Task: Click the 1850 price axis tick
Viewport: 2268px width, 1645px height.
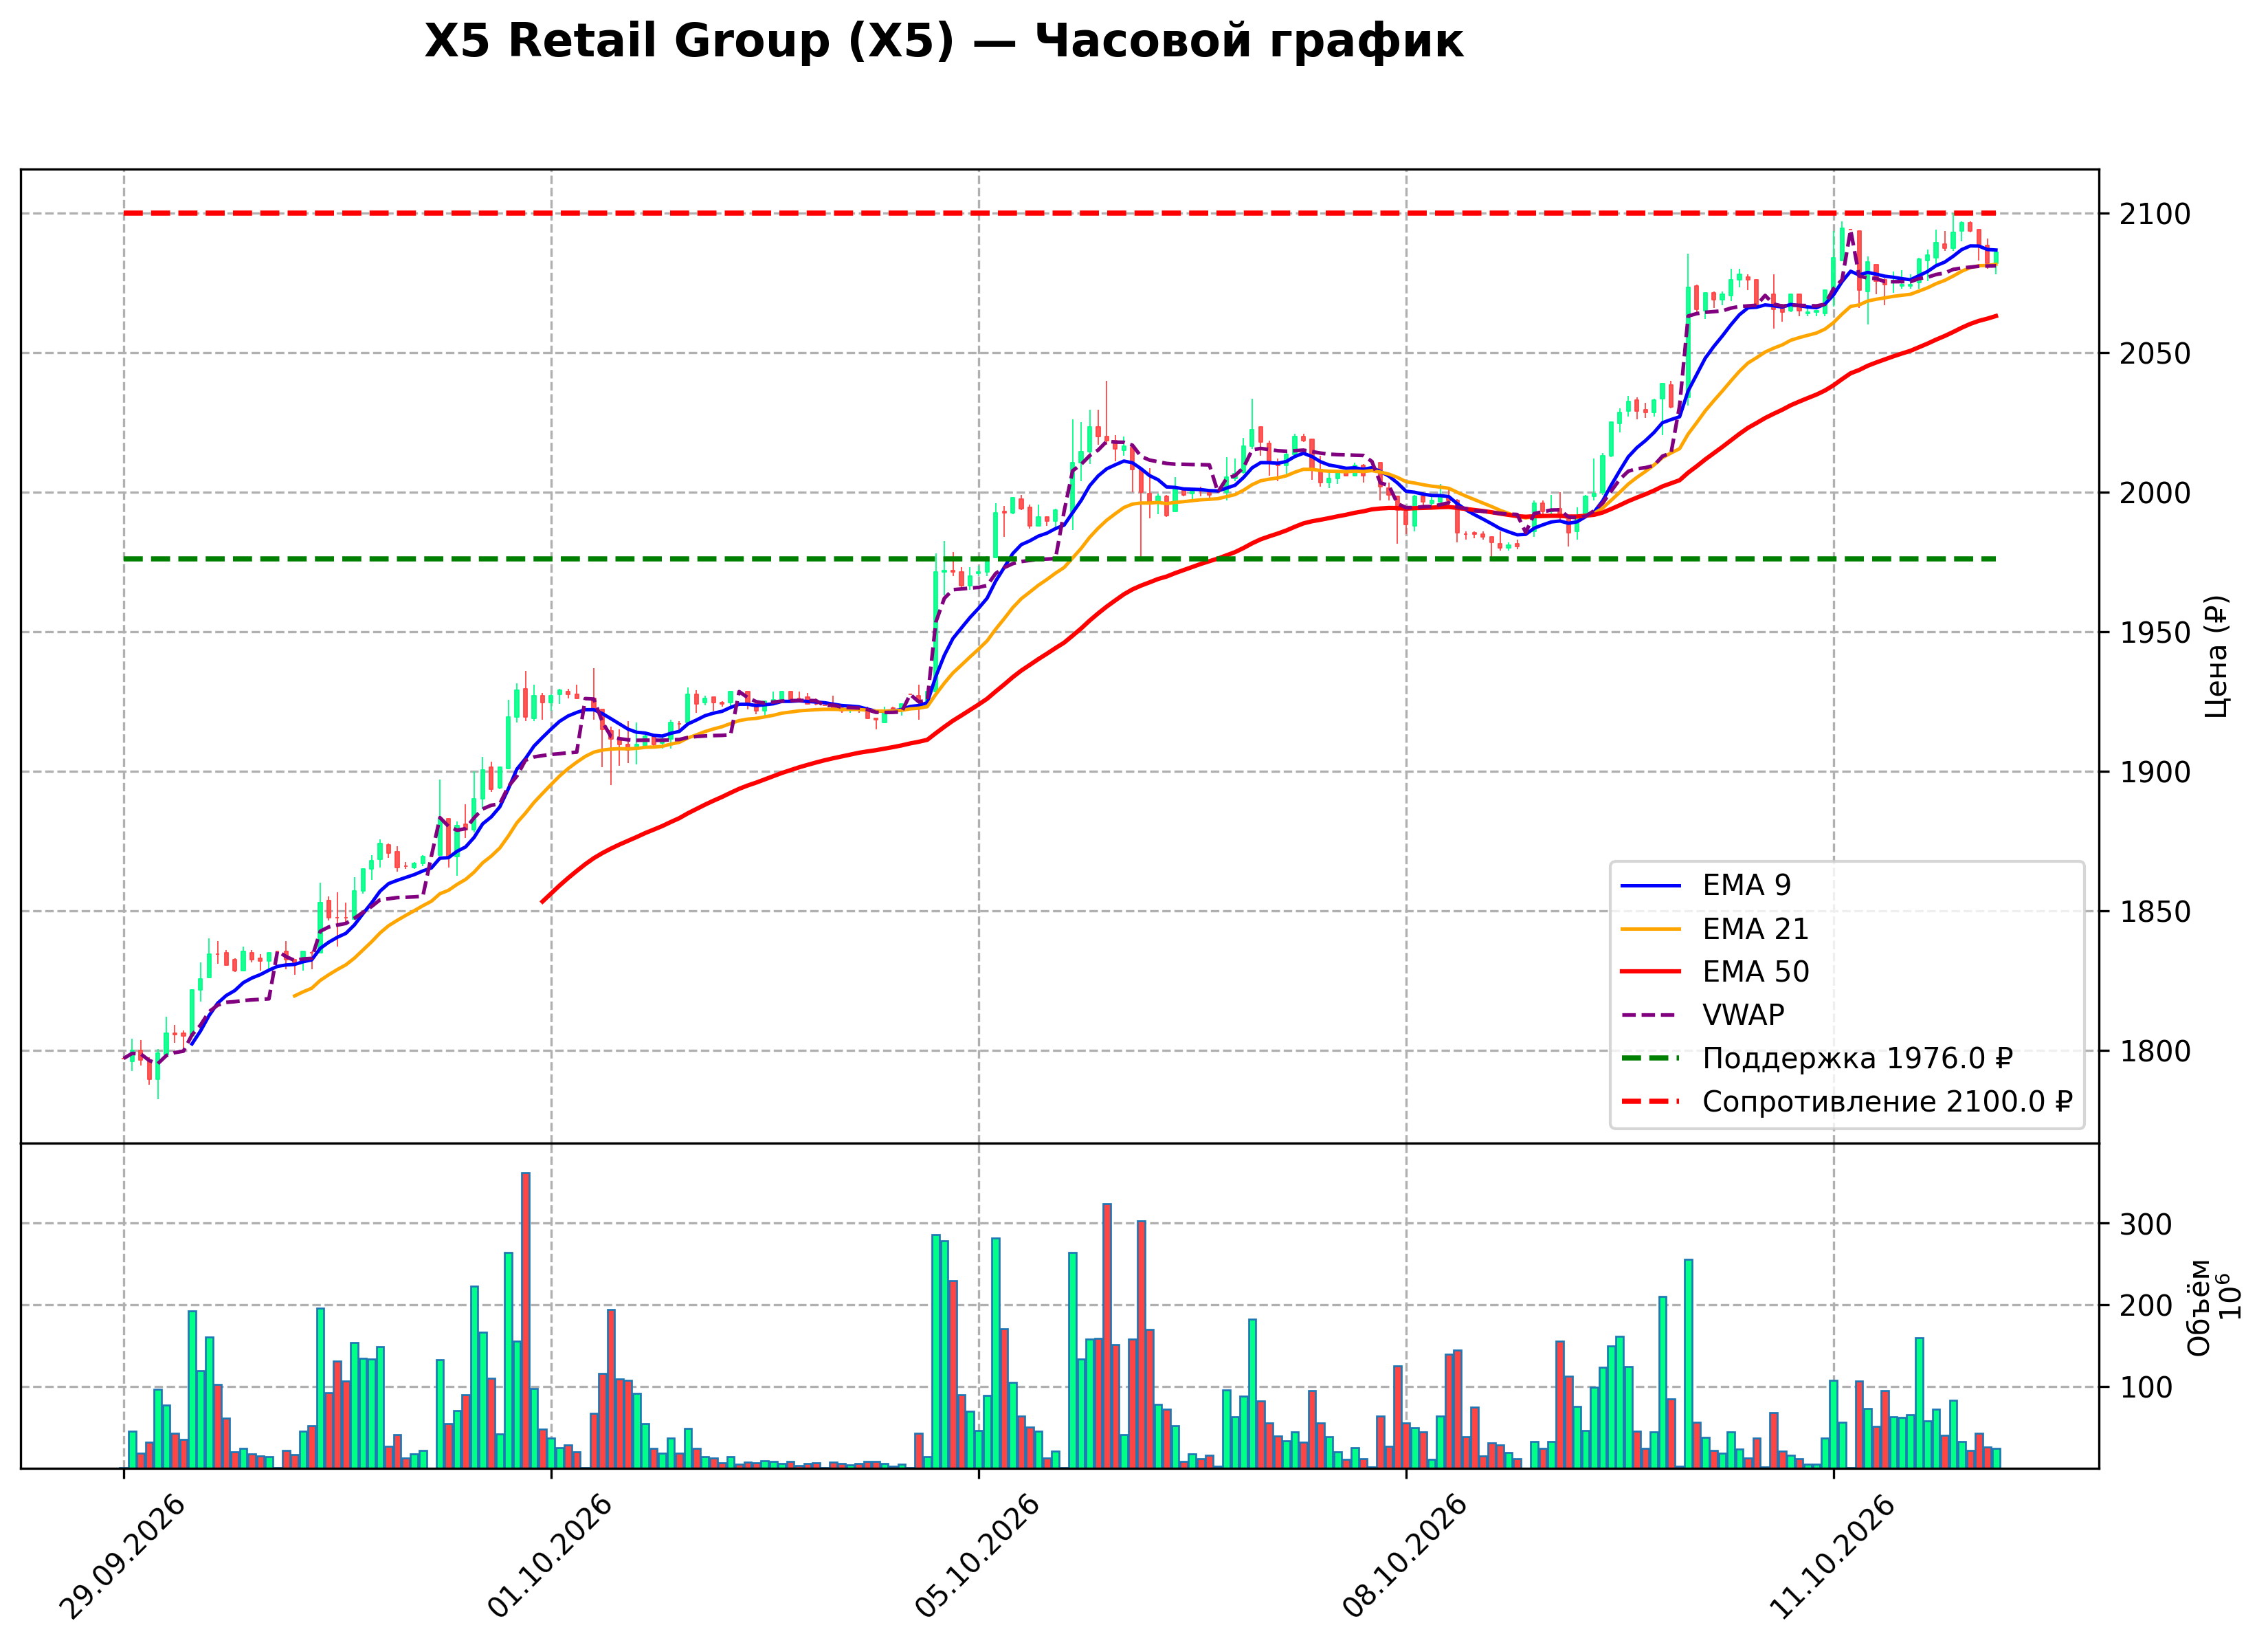Action: click(x=2155, y=912)
